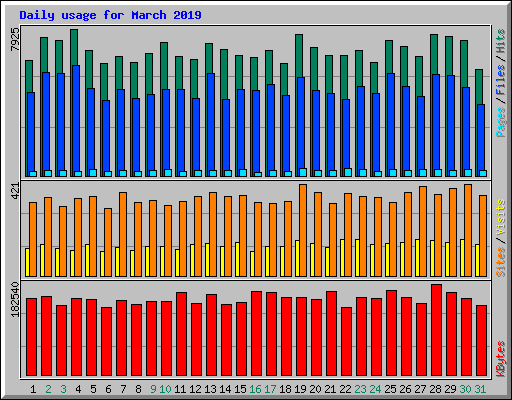
Task: Click the 182540 KBytes axis value
Action: pos(15,299)
